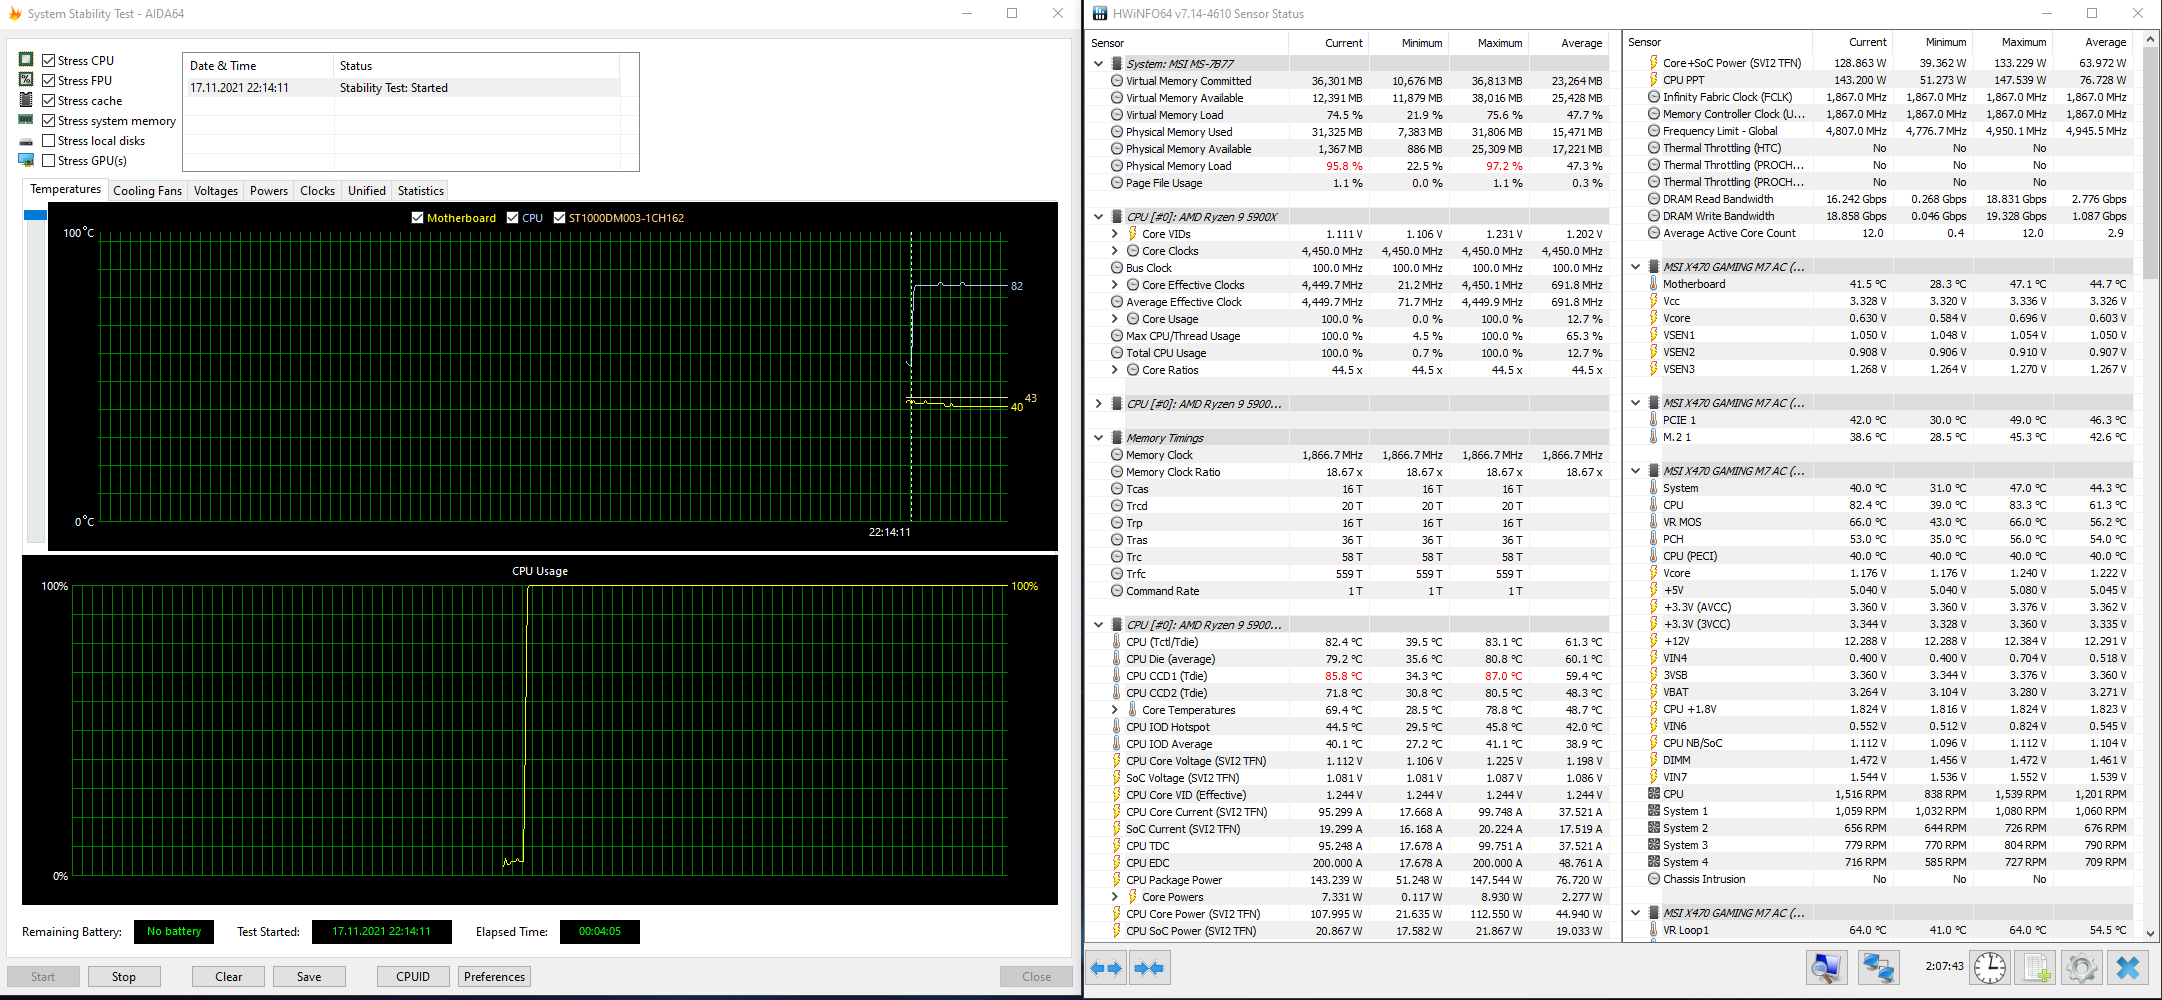Screen dimensions: 2162x1000
Task: Toggle the CPU checkbox above temperature graph
Action: tap(513, 218)
